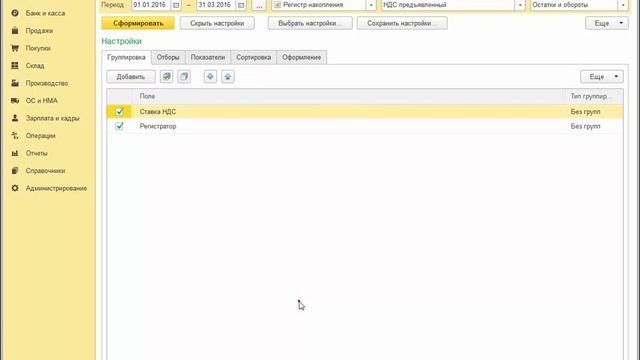
Task: Click the Покупки cart icon
Action: [15, 48]
